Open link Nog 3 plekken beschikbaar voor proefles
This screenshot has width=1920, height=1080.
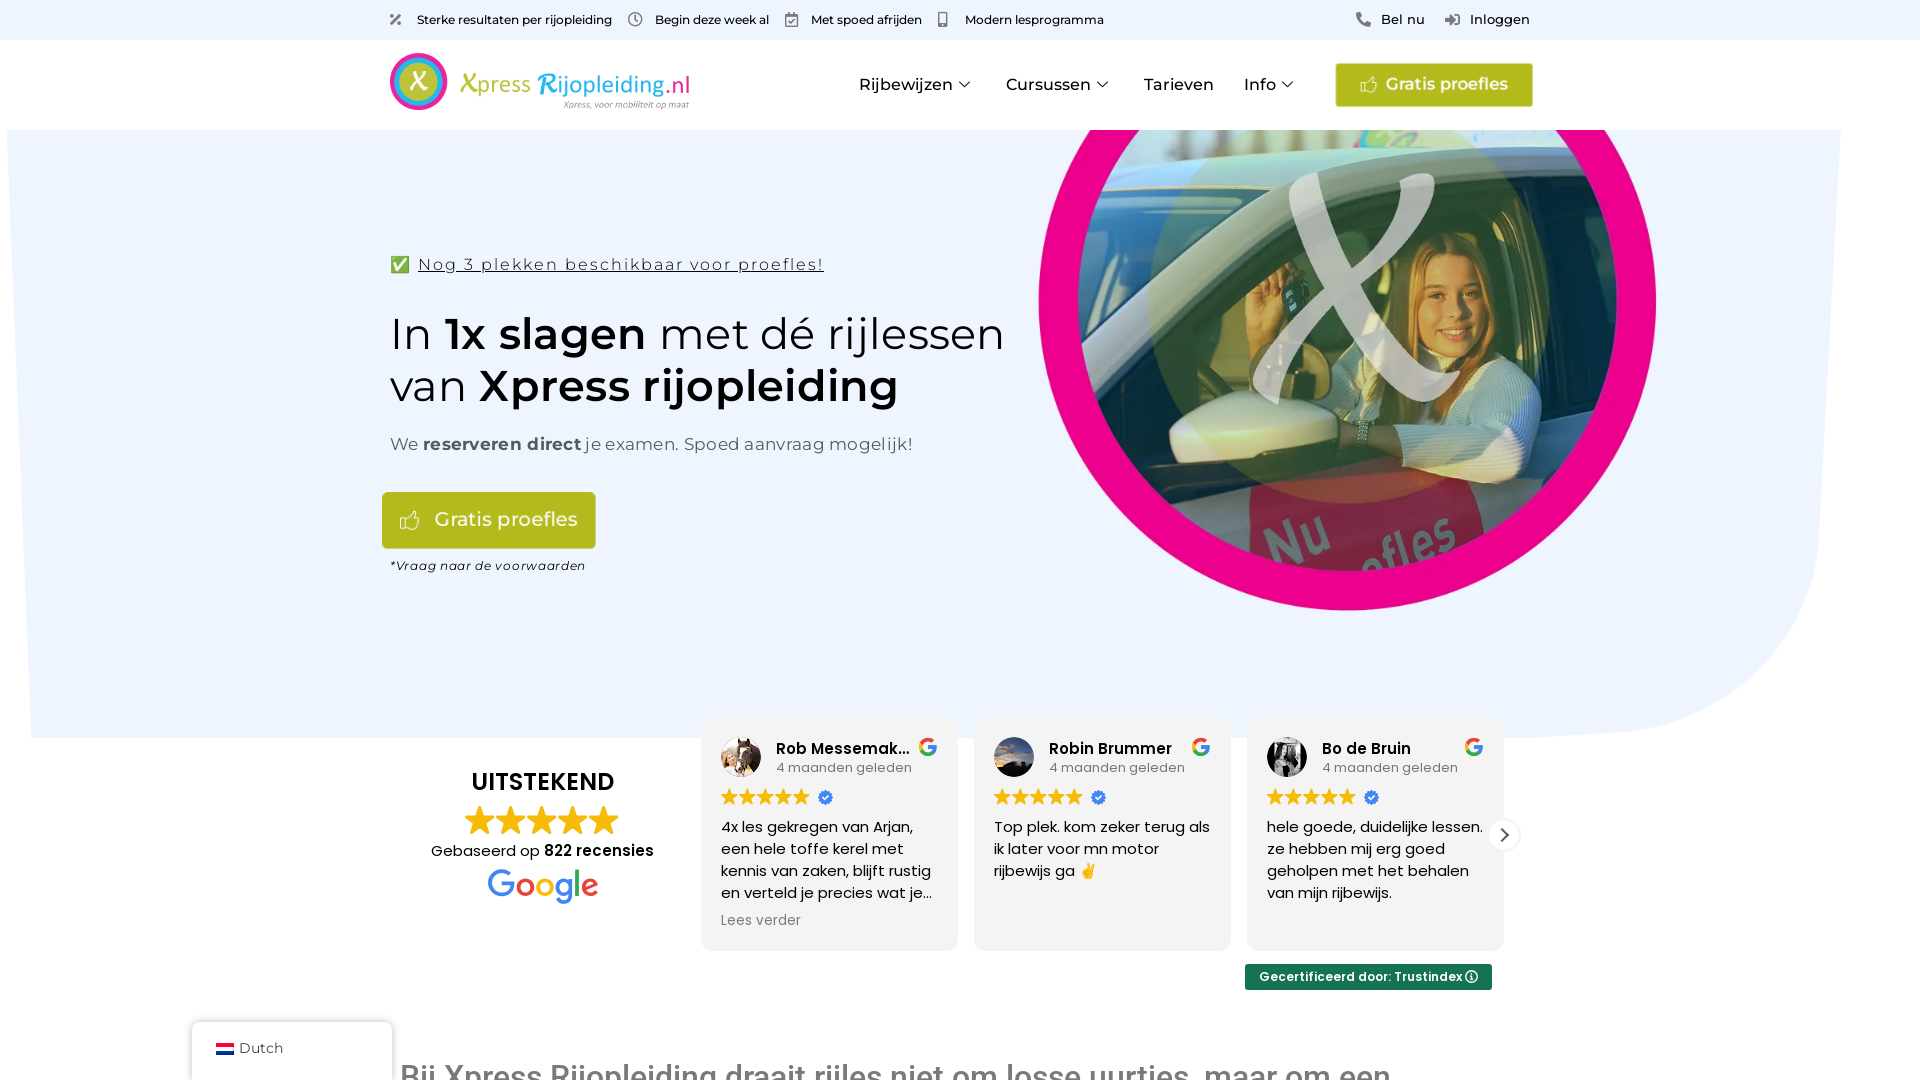pos(621,265)
